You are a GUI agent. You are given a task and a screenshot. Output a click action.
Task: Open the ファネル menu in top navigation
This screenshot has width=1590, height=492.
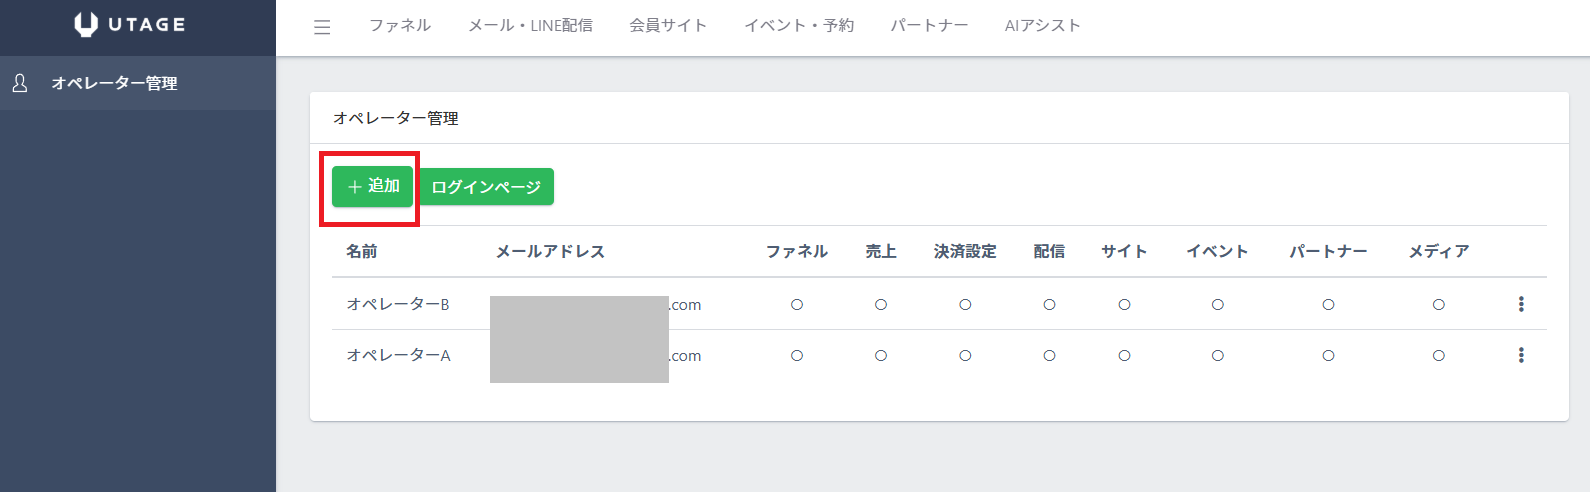point(400,26)
